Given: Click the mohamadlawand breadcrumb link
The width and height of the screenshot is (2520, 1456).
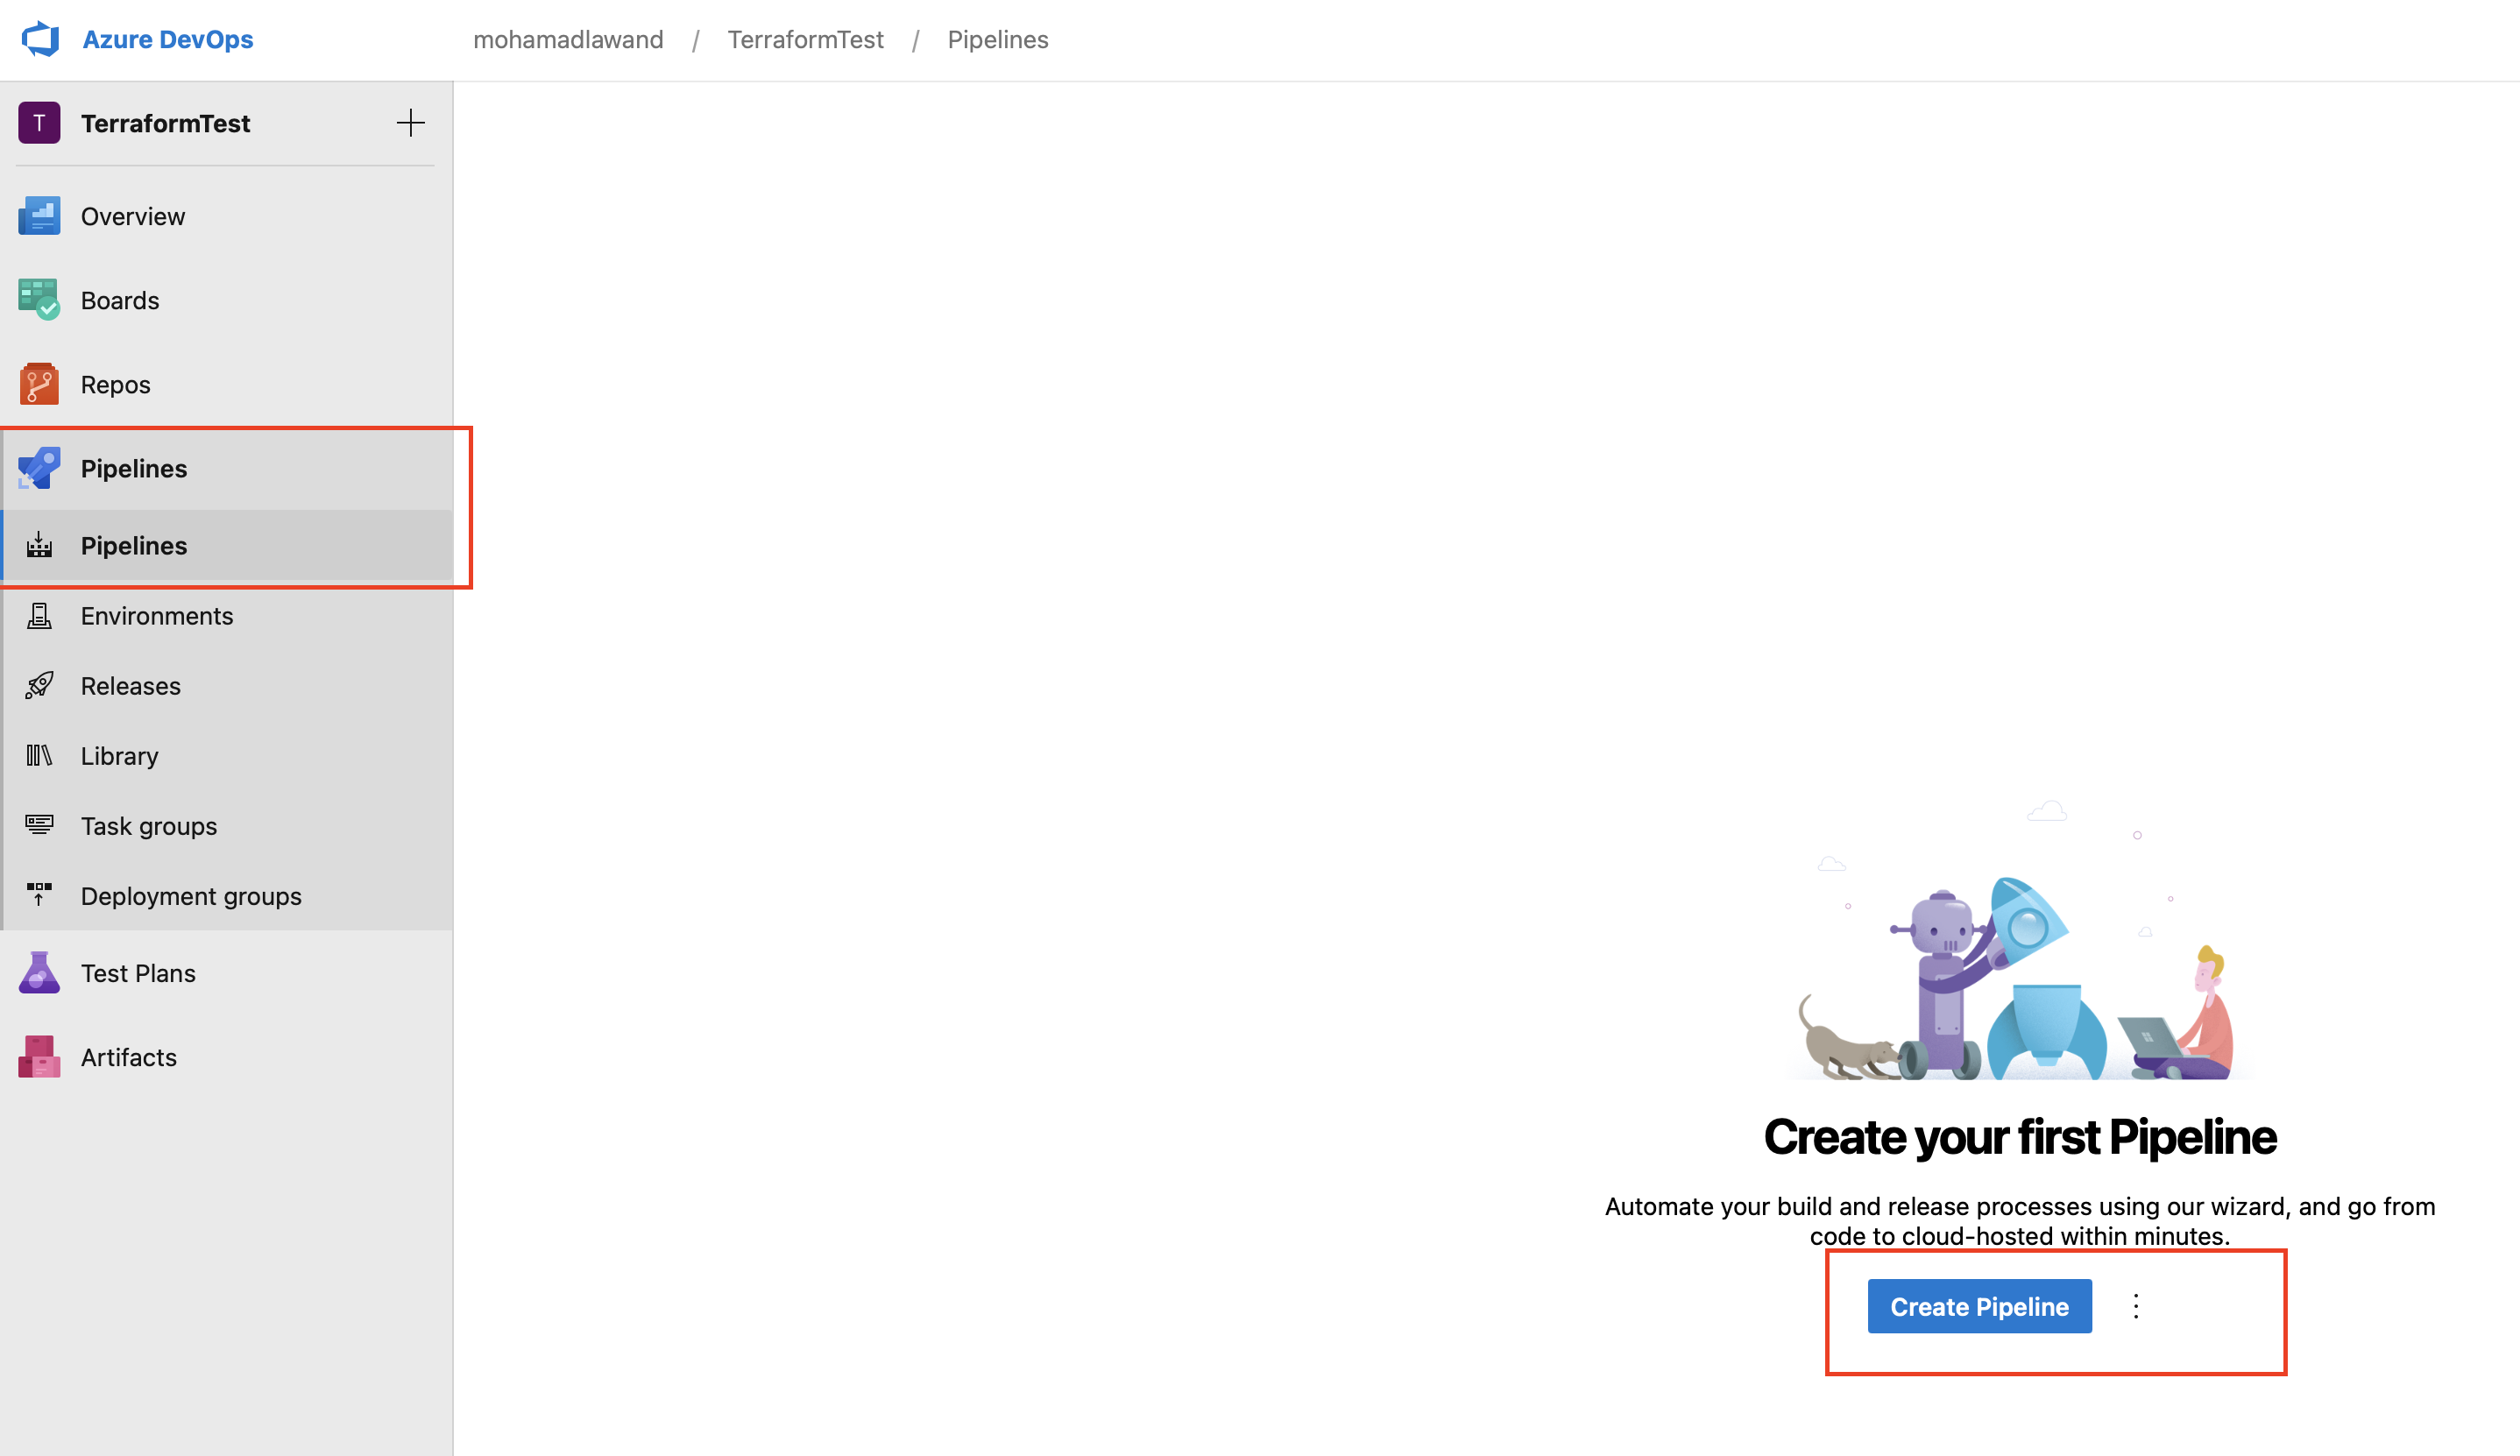Looking at the screenshot, I should pos(568,40).
